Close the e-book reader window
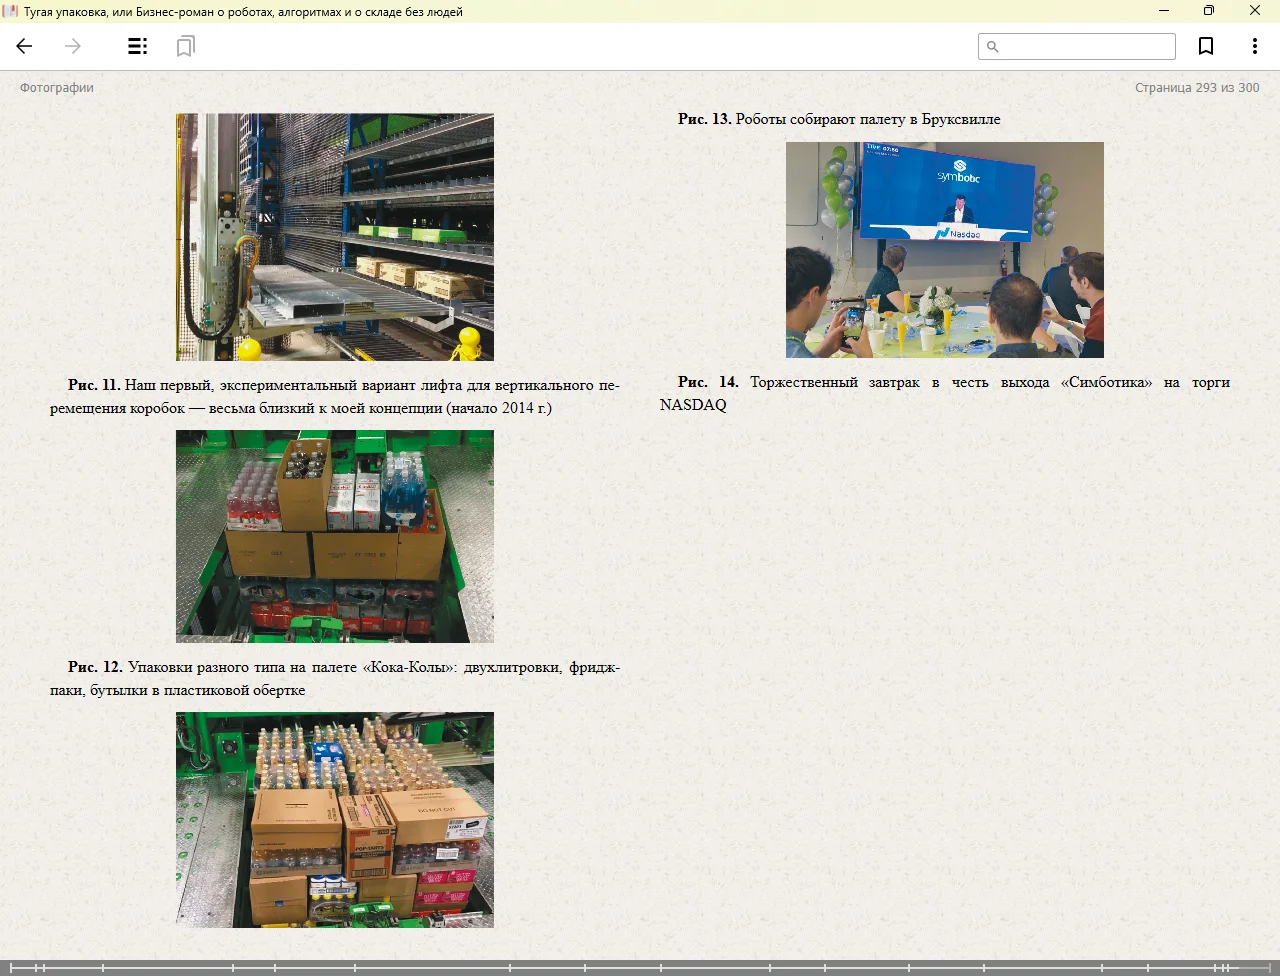The image size is (1280, 976). click(1255, 11)
